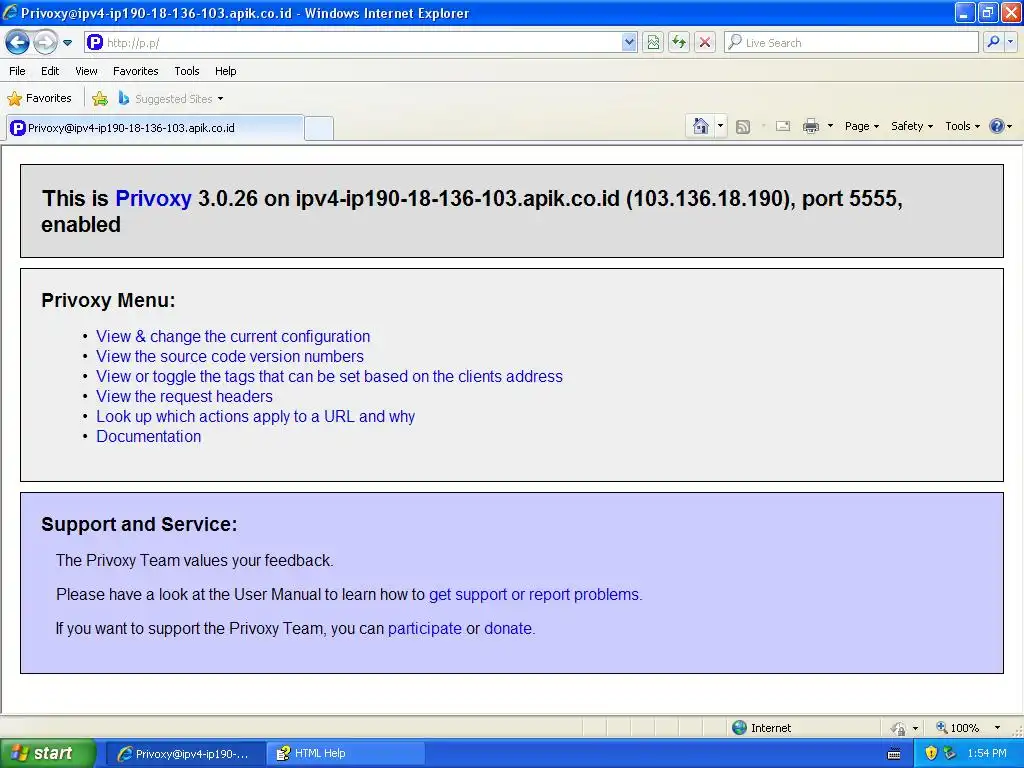Click the on-screen keyboard tray icon

[894, 754]
